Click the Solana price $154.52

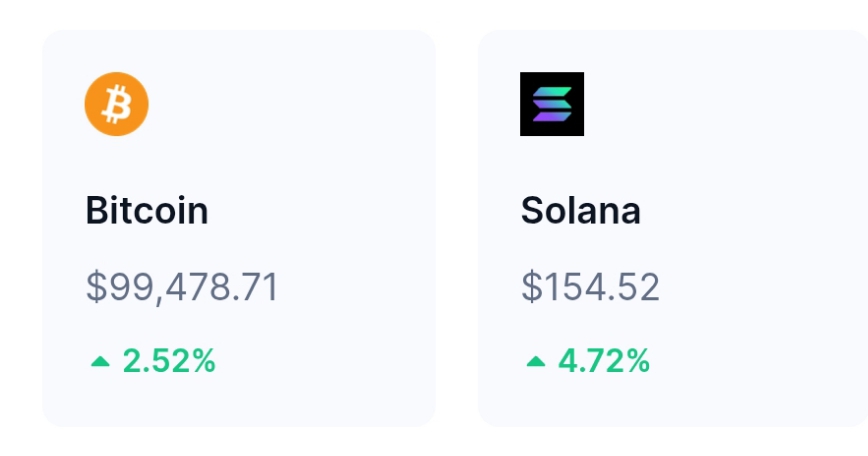[590, 287]
